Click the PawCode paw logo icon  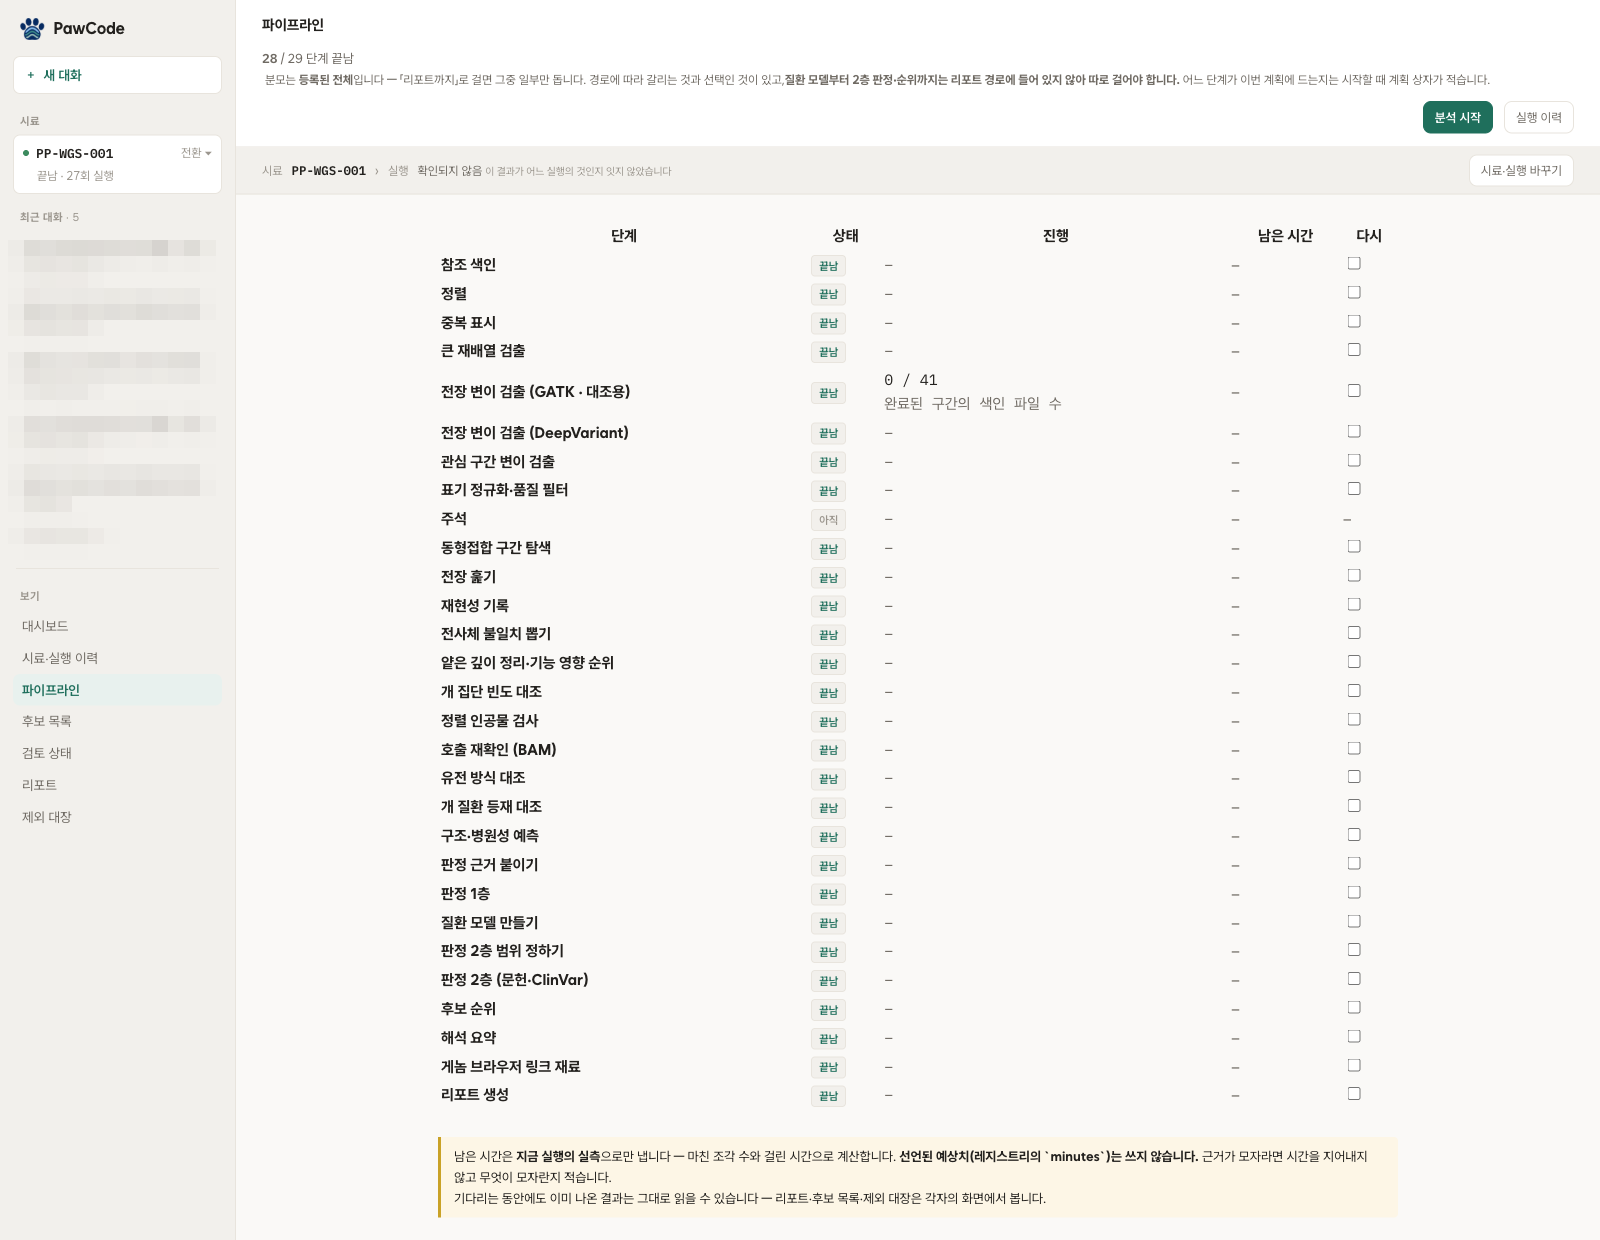[32, 28]
